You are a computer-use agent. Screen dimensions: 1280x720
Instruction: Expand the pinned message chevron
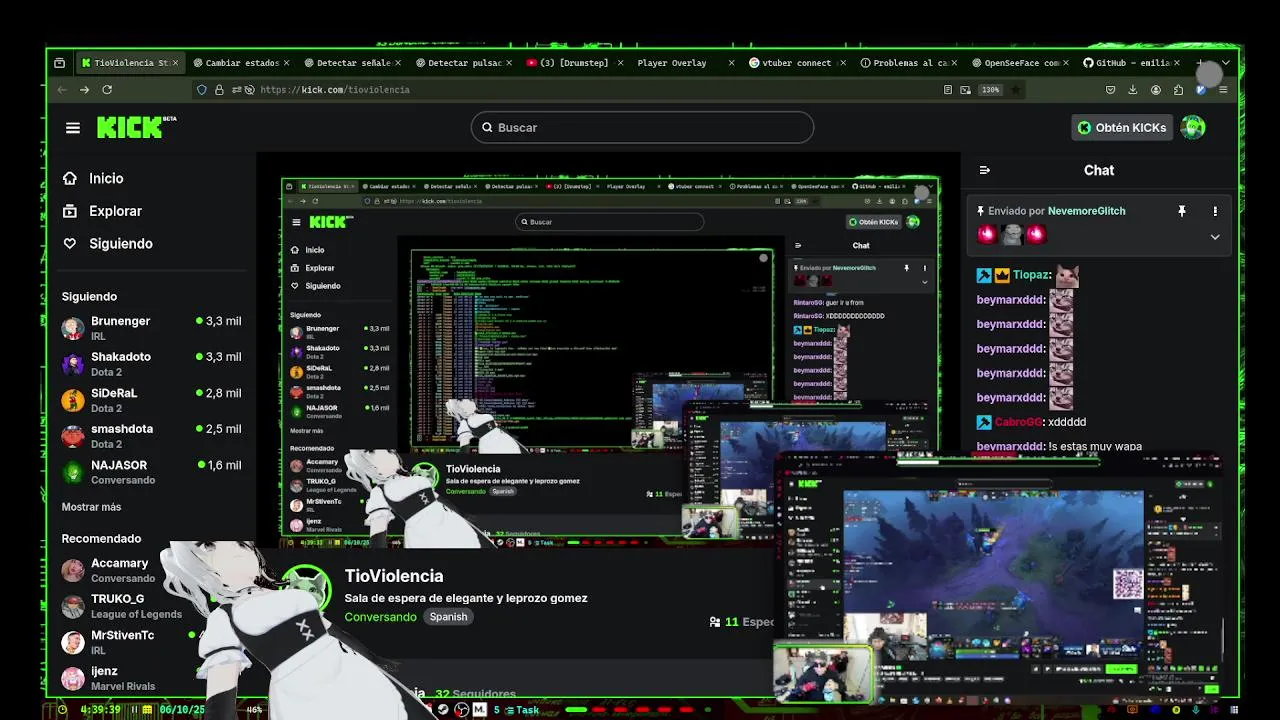pos(1215,237)
